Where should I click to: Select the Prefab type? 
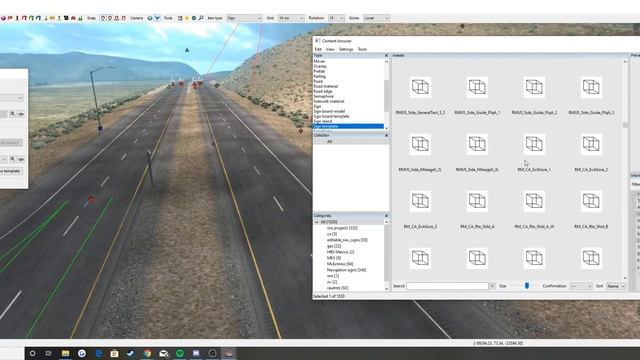click(x=319, y=71)
